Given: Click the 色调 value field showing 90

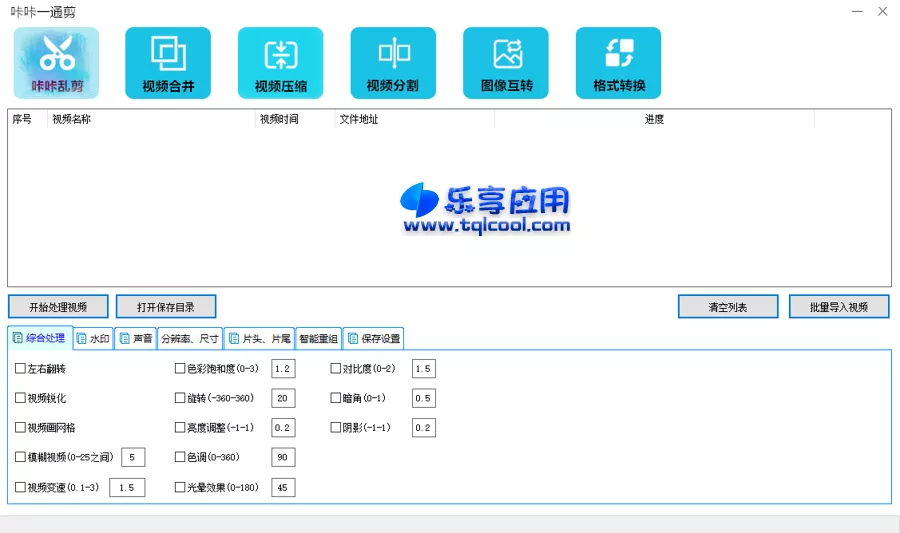Looking at the screenshot, I should 283,457.
